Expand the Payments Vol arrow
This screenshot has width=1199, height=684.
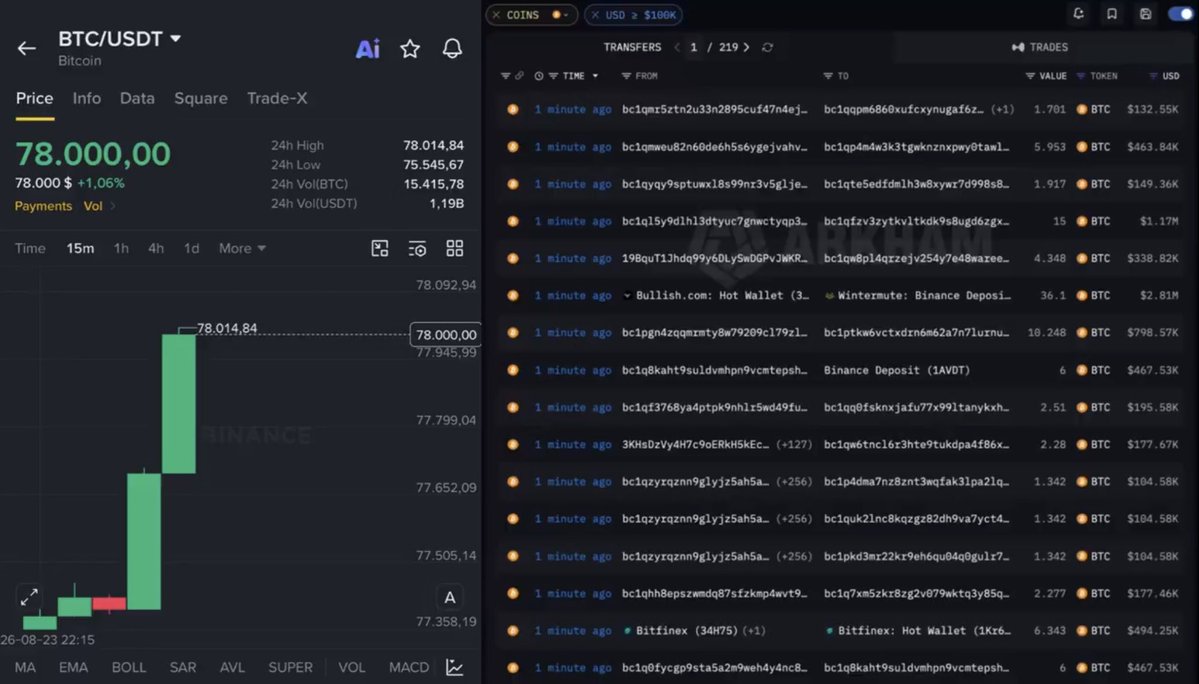coord(113,206)
